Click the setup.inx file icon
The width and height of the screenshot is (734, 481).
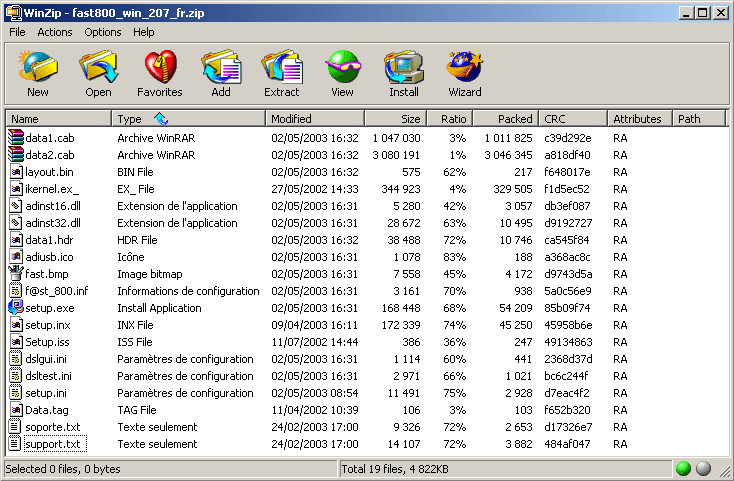point(16,325)
